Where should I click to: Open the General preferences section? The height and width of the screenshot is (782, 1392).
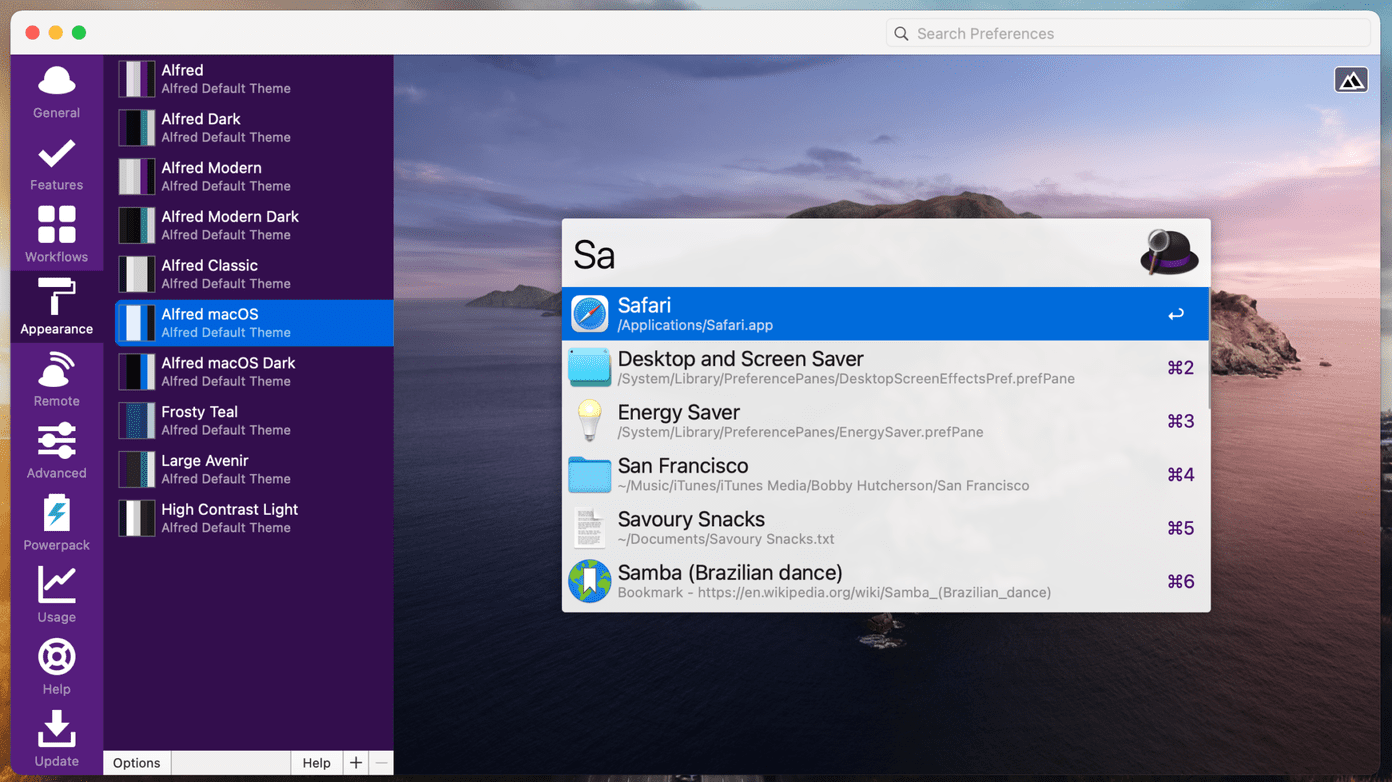tap(56, 91)
